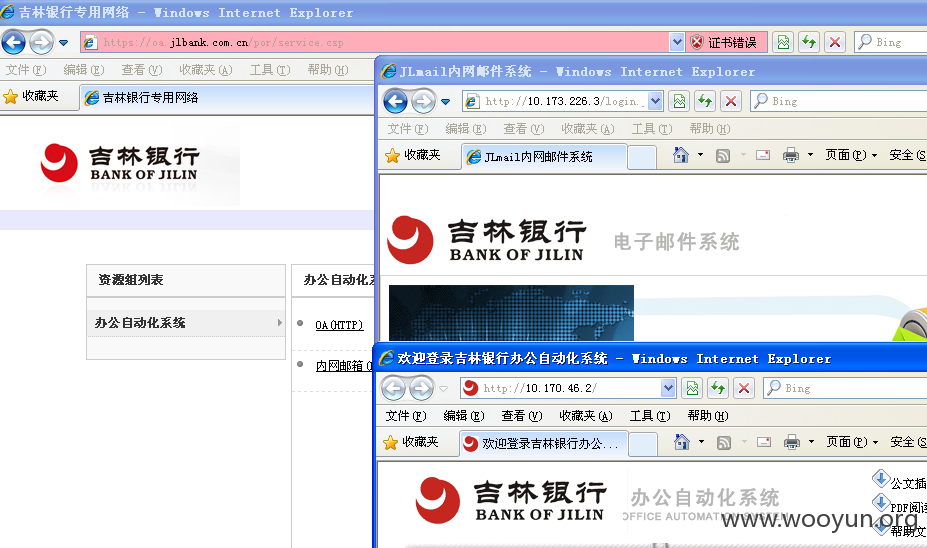Expand Print dropdown arrow in JLmail window
This screenshot has width=927, height=548.
coord(811,155)
